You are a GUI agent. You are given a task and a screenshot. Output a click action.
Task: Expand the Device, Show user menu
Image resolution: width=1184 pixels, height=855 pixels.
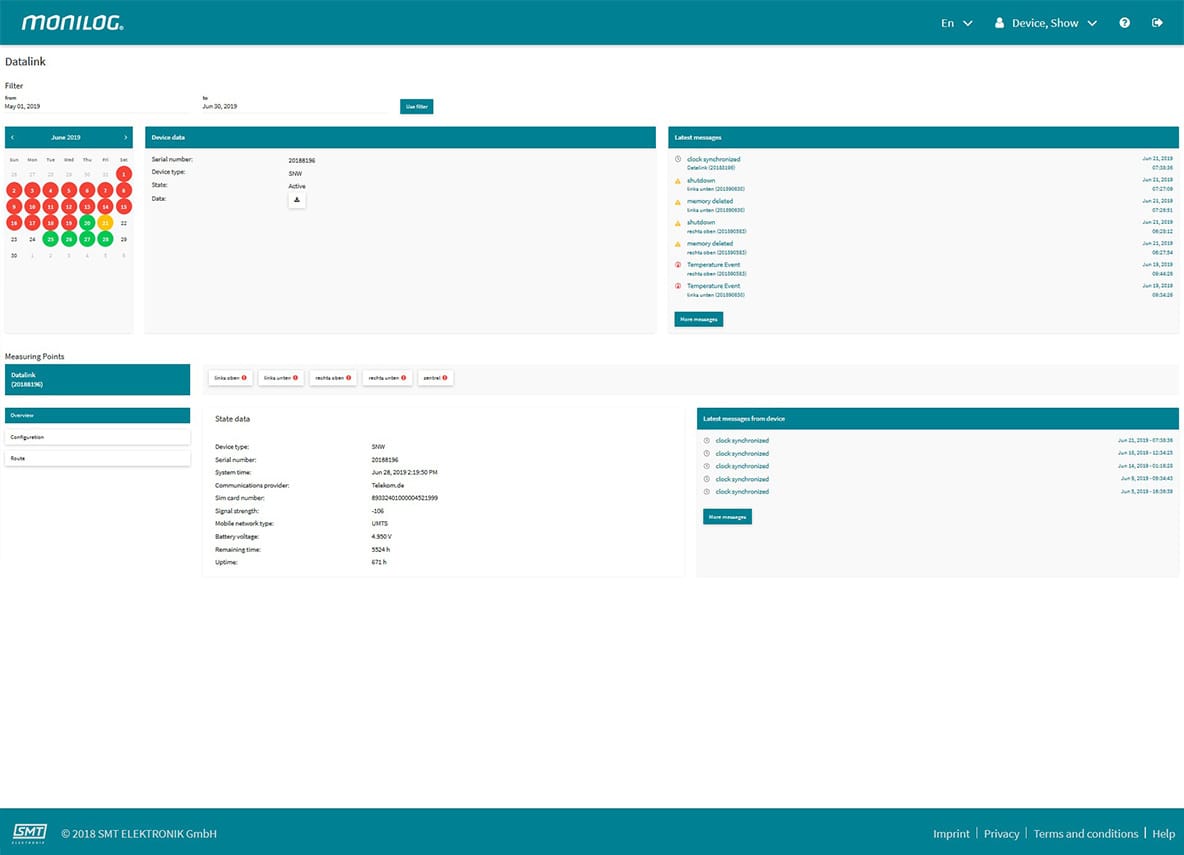tap(1045, 23)
